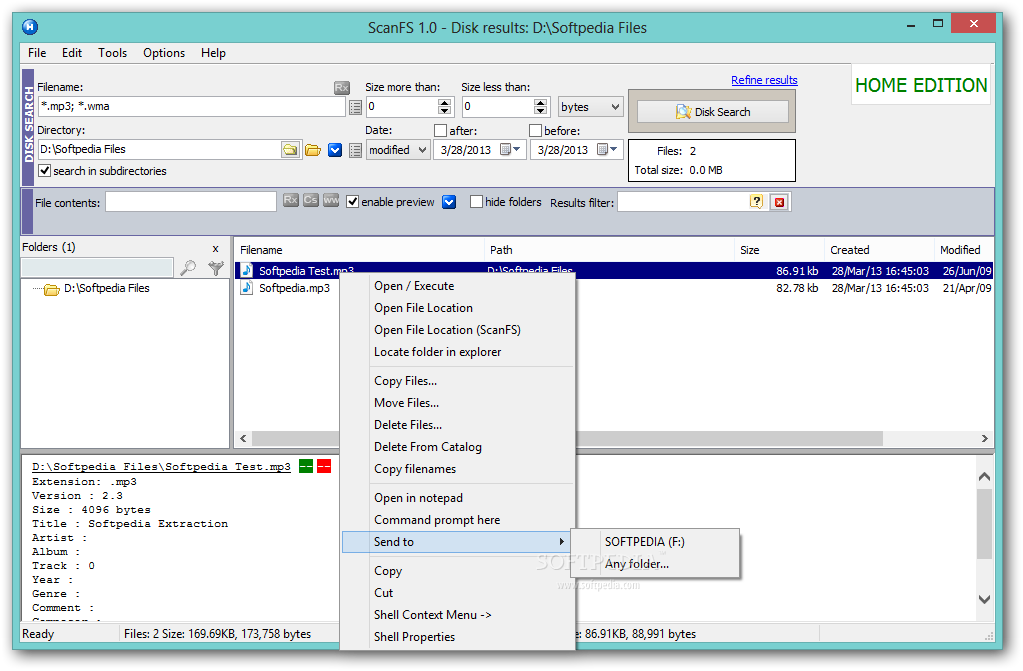Click the magnifier icon in Folders panel
This screenshot has width=1023, height=671.
(188, 268)
